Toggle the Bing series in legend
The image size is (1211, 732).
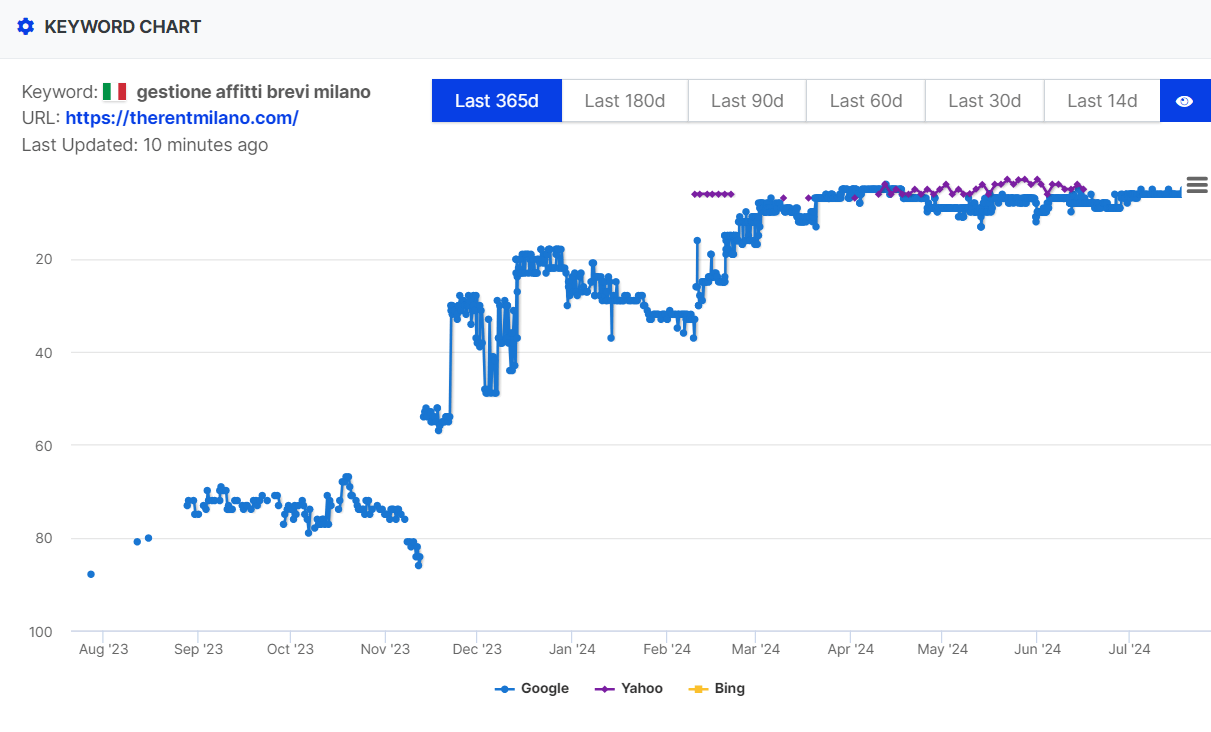pos(729,688)
